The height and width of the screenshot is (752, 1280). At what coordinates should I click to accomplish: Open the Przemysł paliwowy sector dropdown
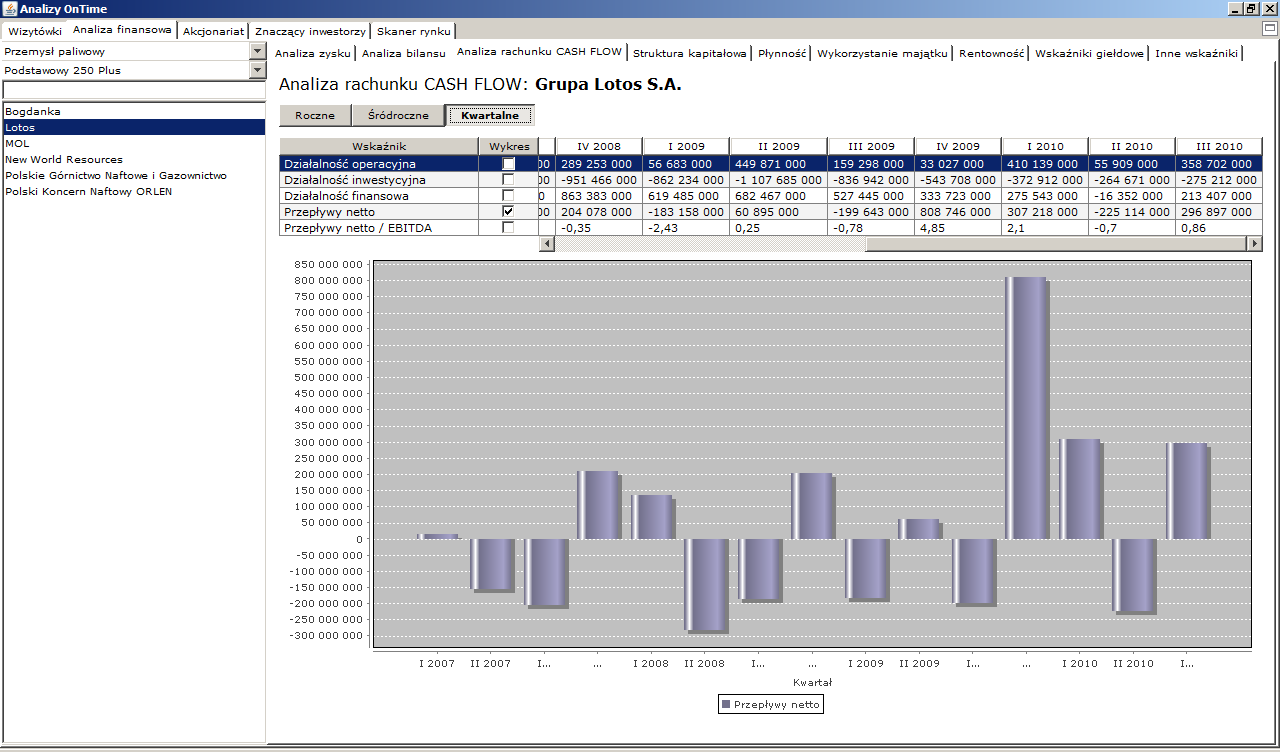tap(258, 51)
